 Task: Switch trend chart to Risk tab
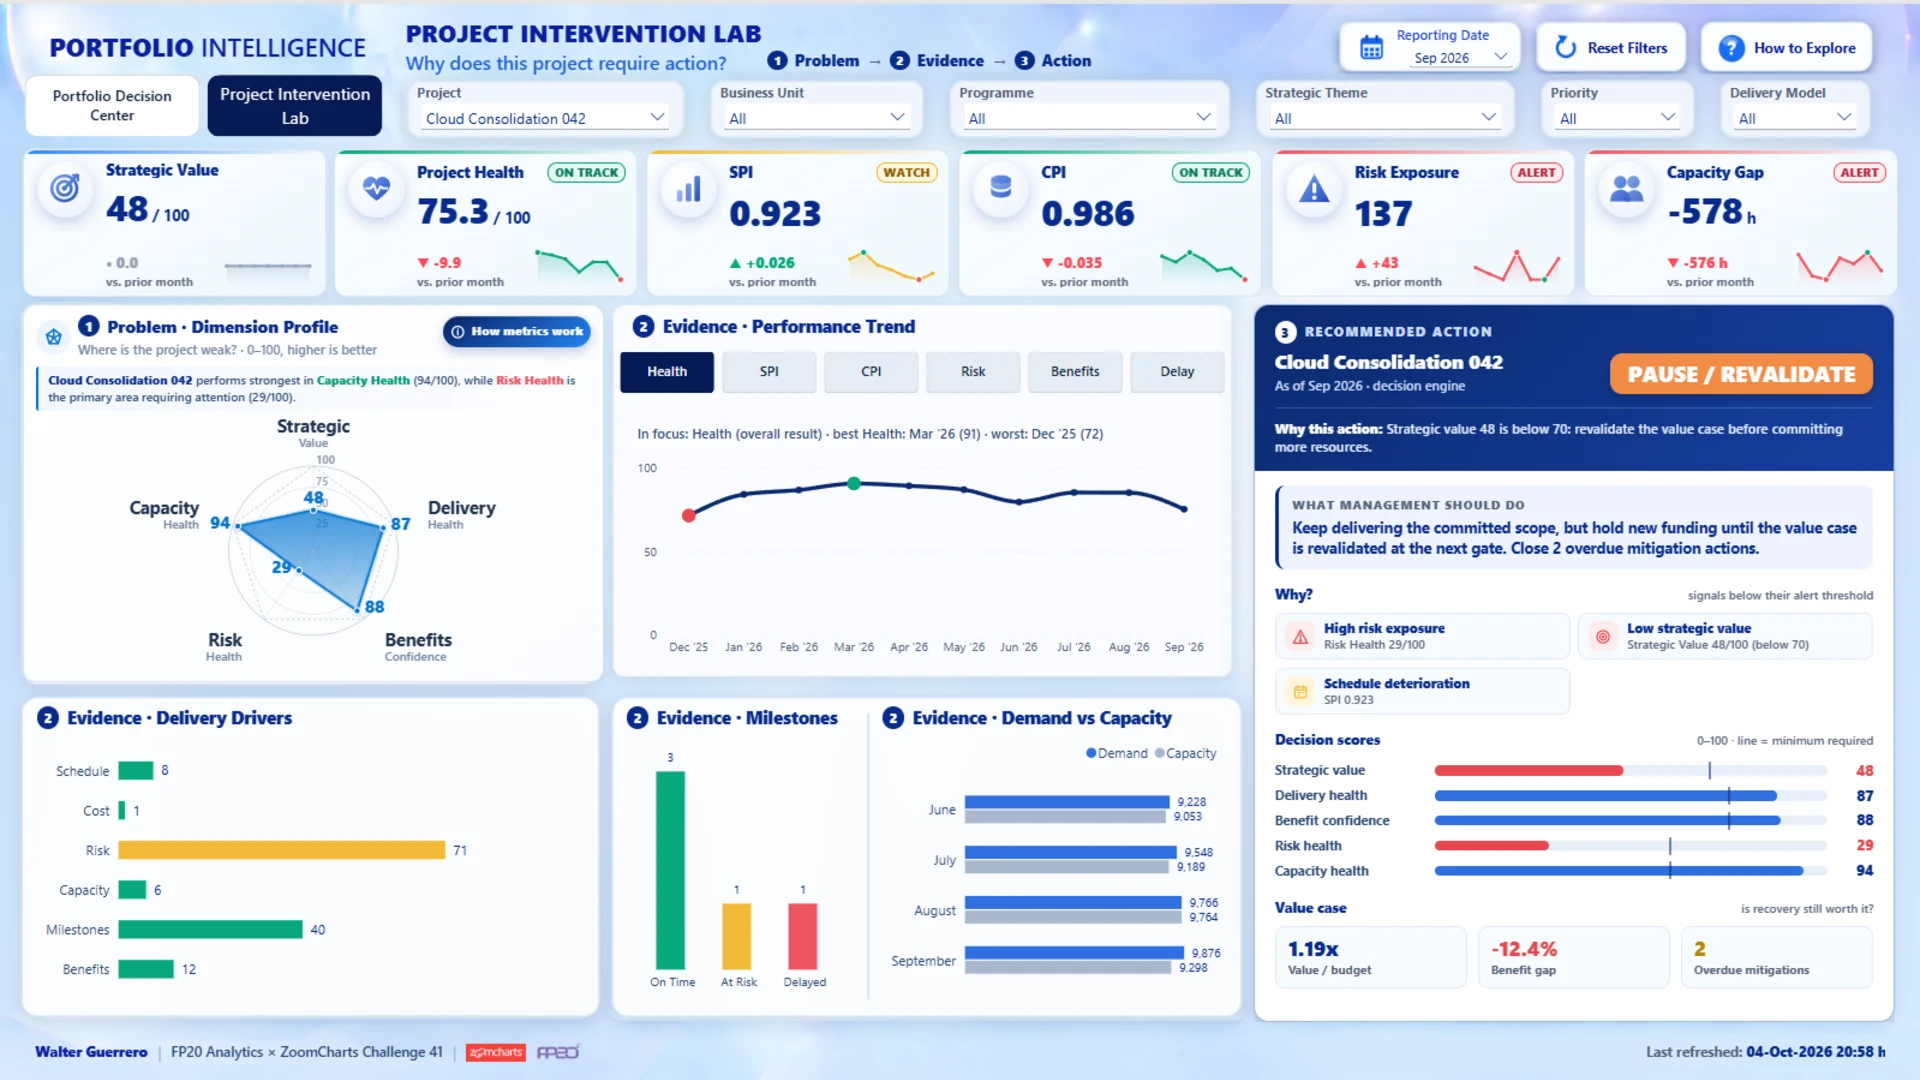973,371
